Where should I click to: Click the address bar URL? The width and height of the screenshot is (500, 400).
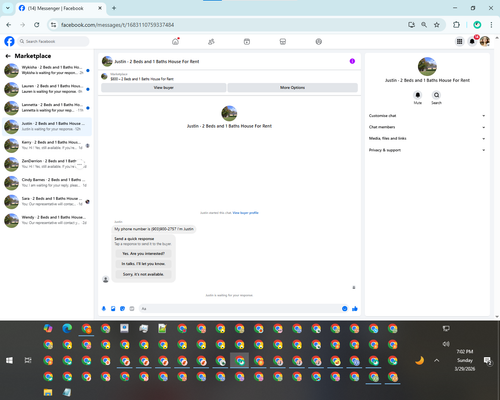pos(117,25)
